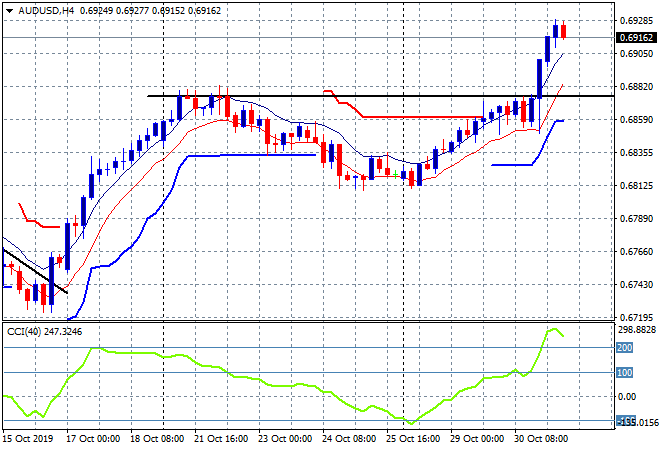Click the 30 Oct 08:00 time label

pos(541,439)
